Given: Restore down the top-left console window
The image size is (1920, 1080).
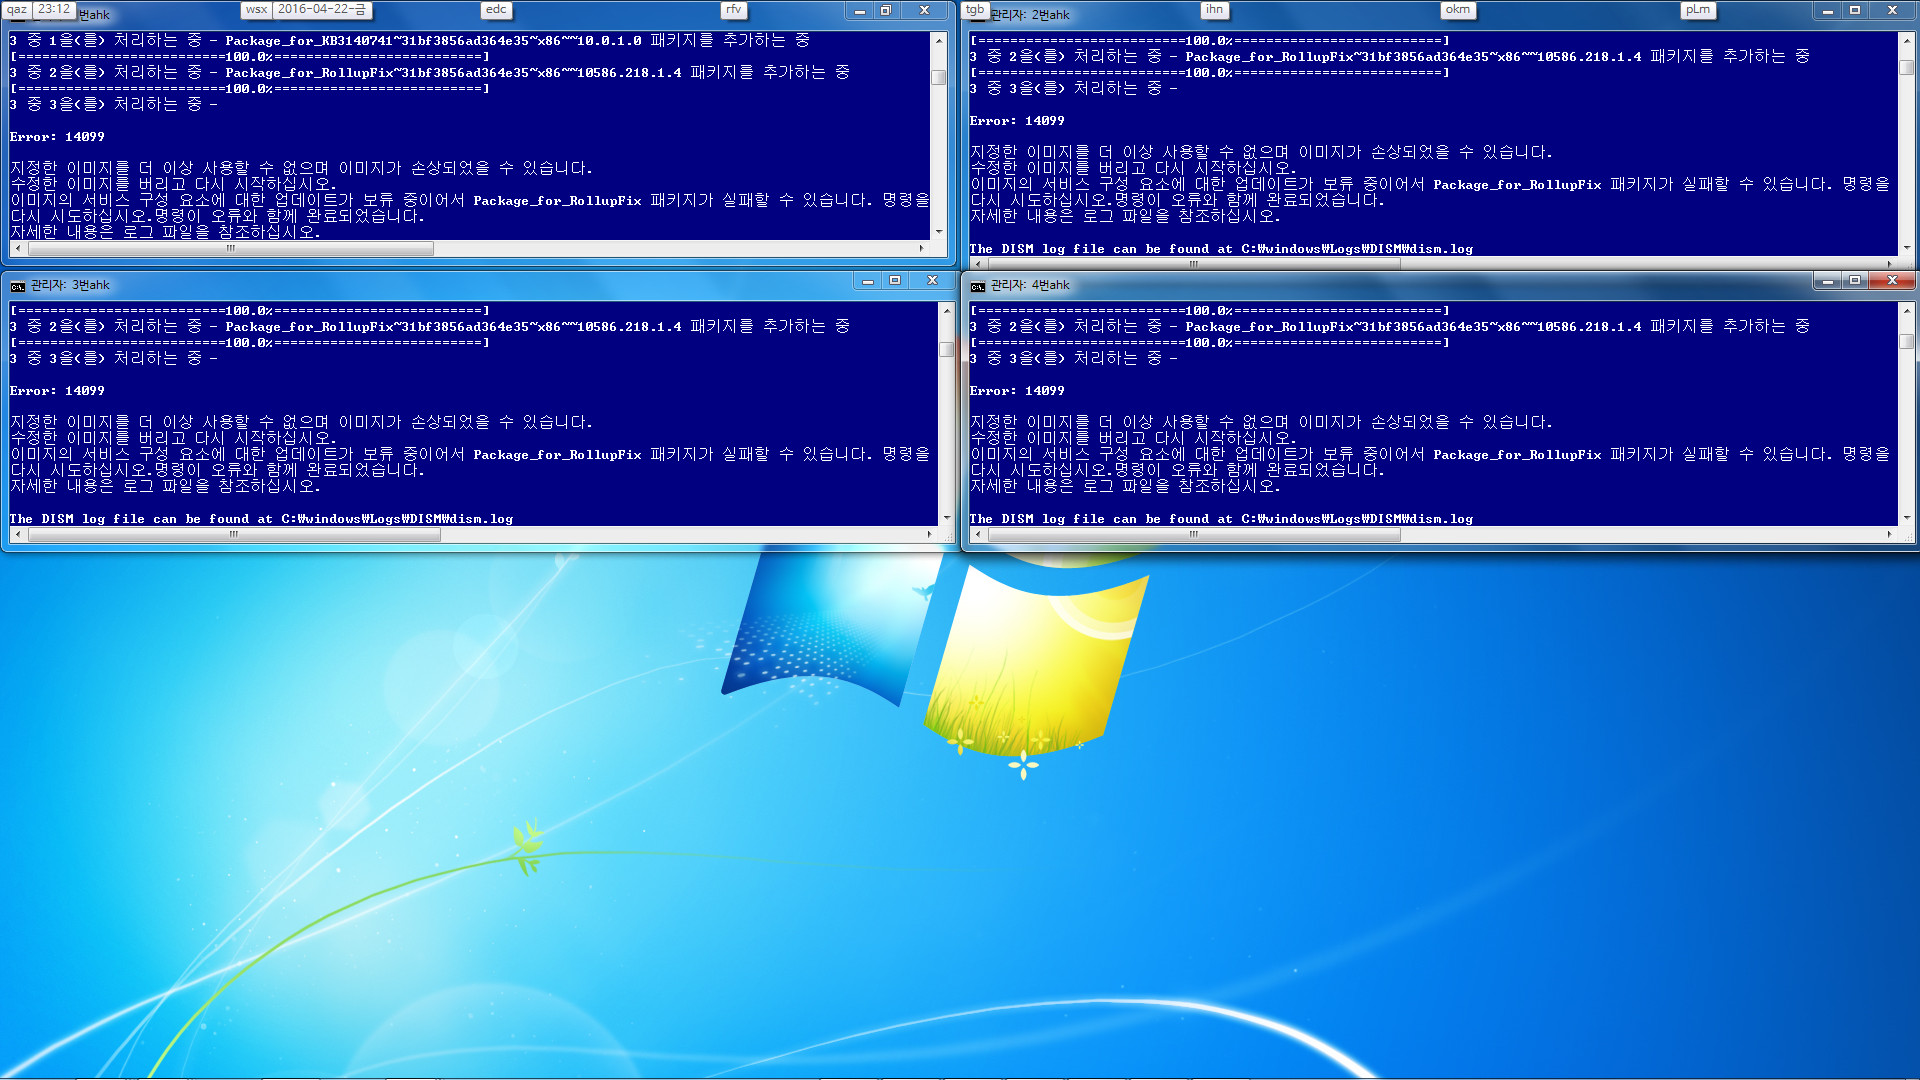Looking at the screenshot, I should pyautogui.click(x=885, y=11).
